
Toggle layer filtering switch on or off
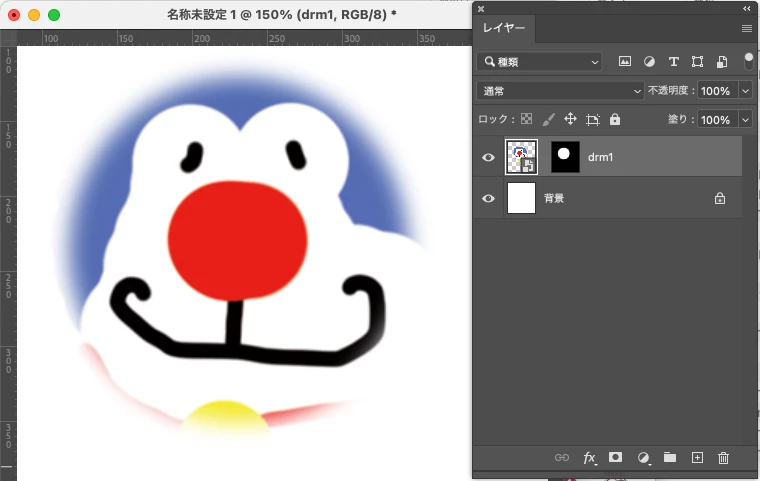(748, 61)
